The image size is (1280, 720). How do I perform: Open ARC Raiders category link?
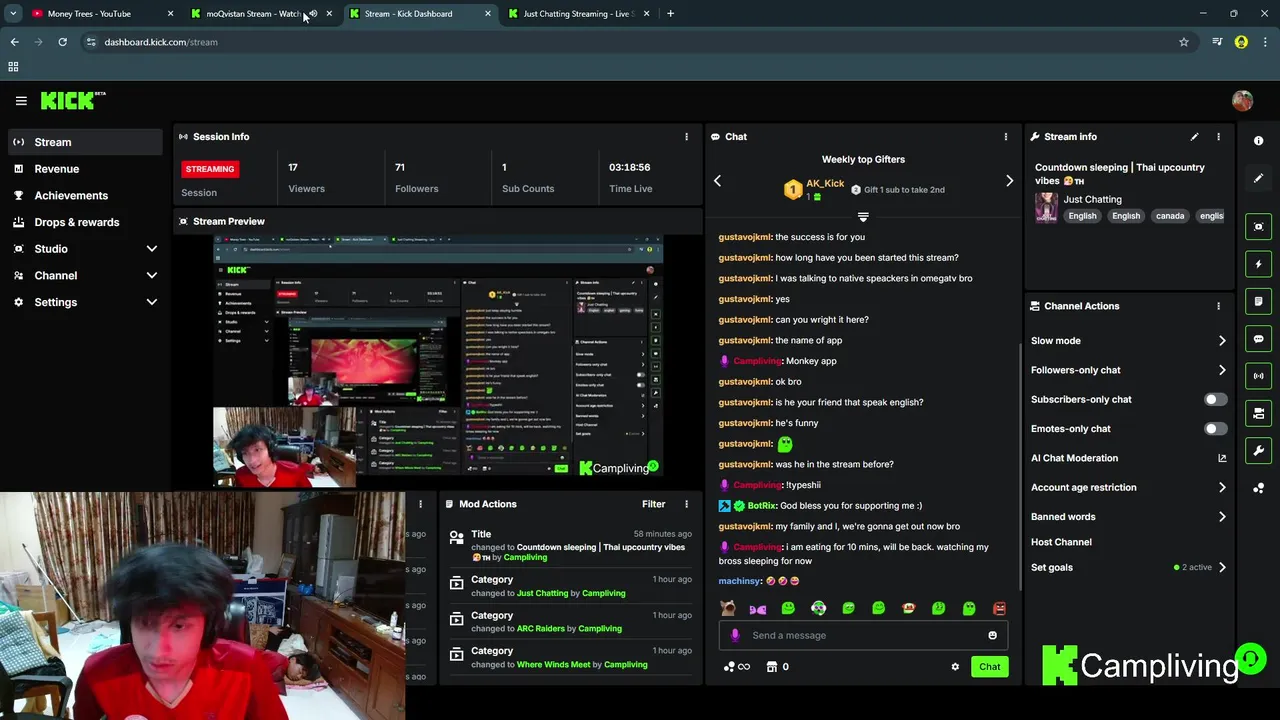pyautogui.click(x=541, y=629)
